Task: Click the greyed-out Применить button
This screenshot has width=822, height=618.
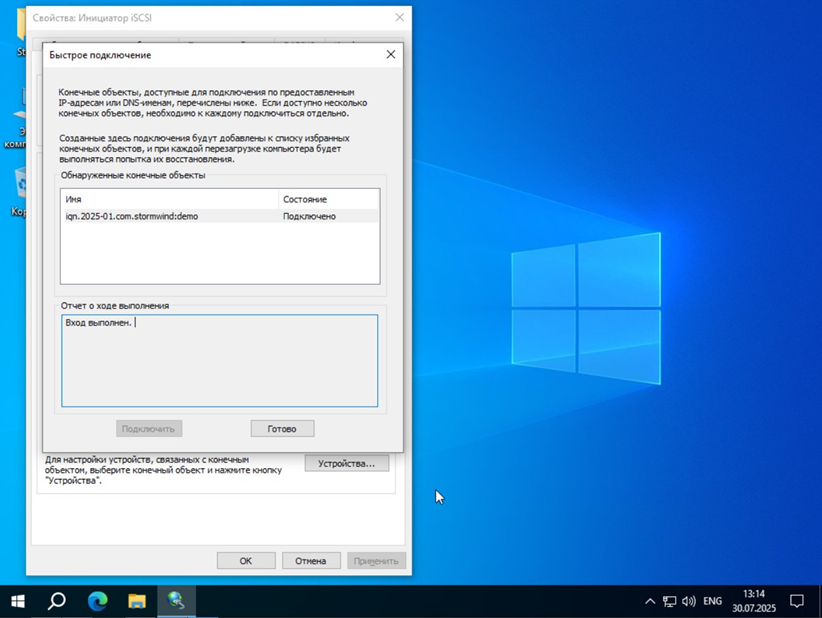Action: [x=376, y=561]
